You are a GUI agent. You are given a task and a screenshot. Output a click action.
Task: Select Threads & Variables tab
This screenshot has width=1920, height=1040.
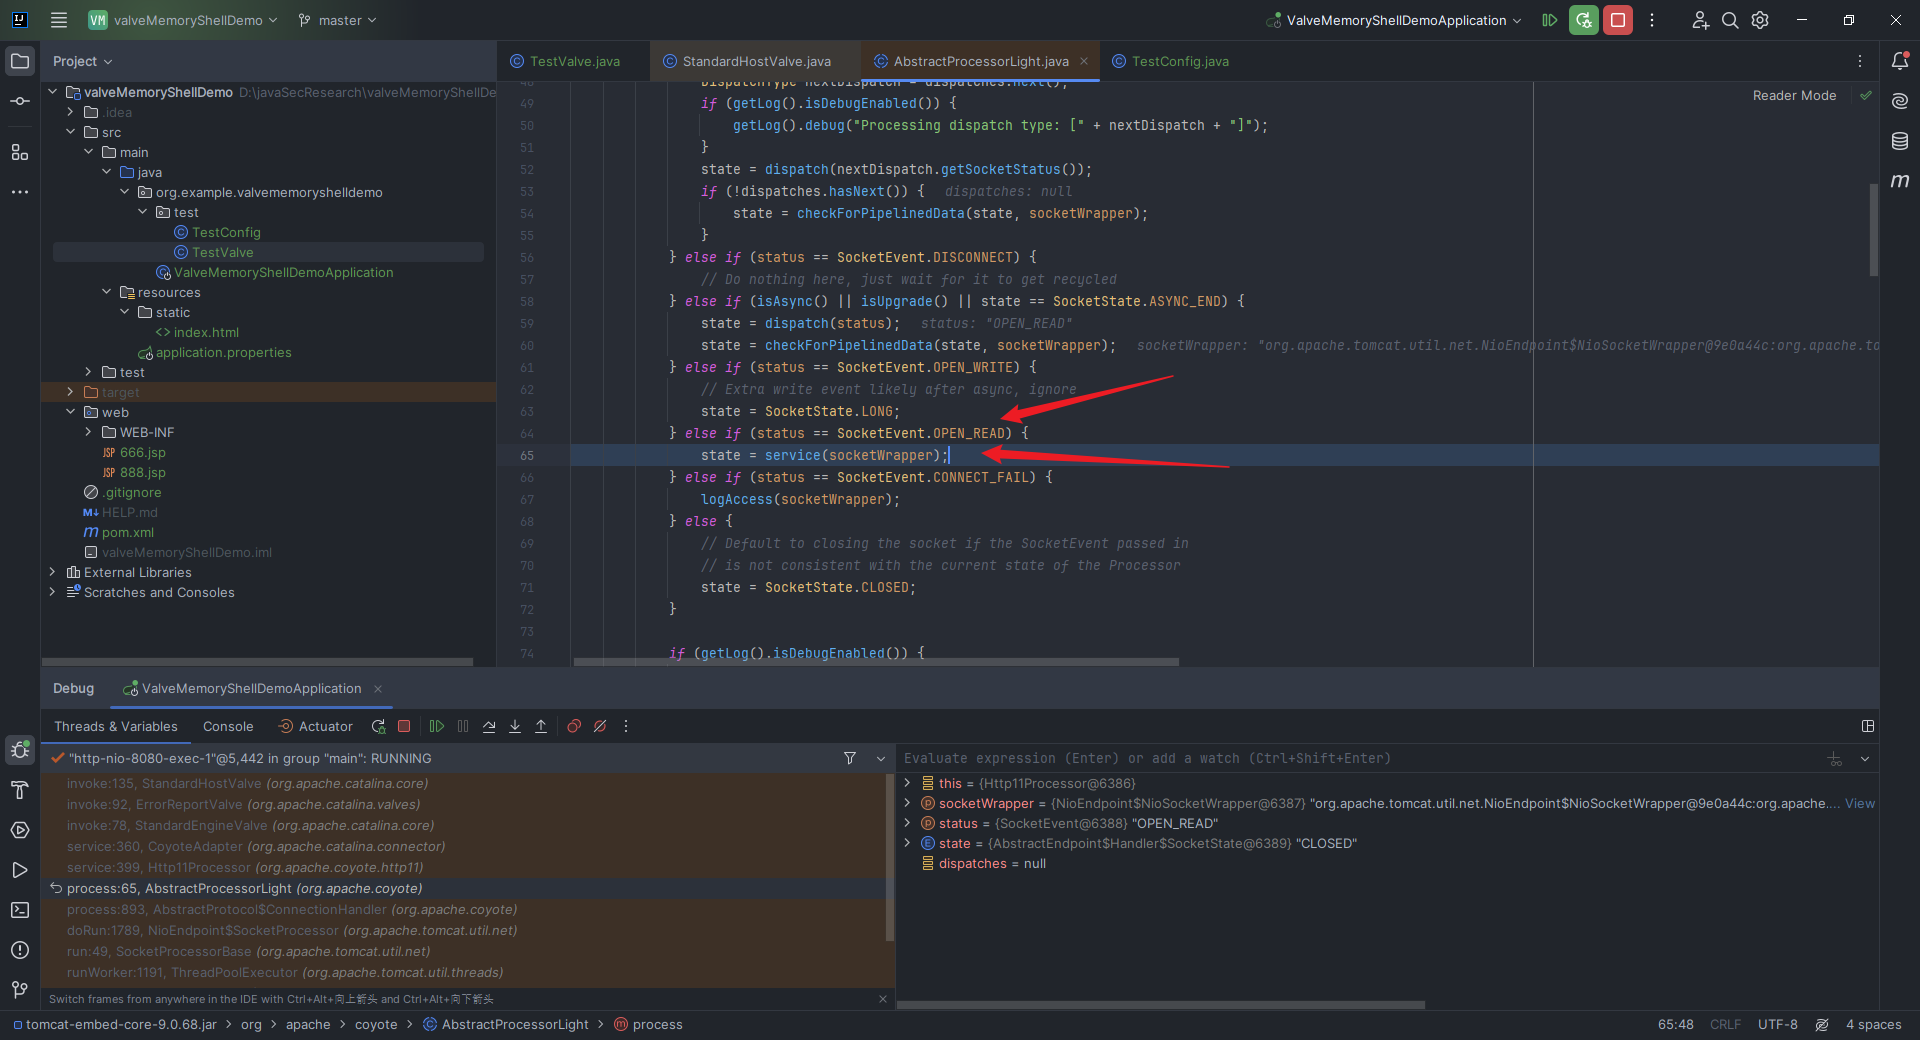coord(116,727)
